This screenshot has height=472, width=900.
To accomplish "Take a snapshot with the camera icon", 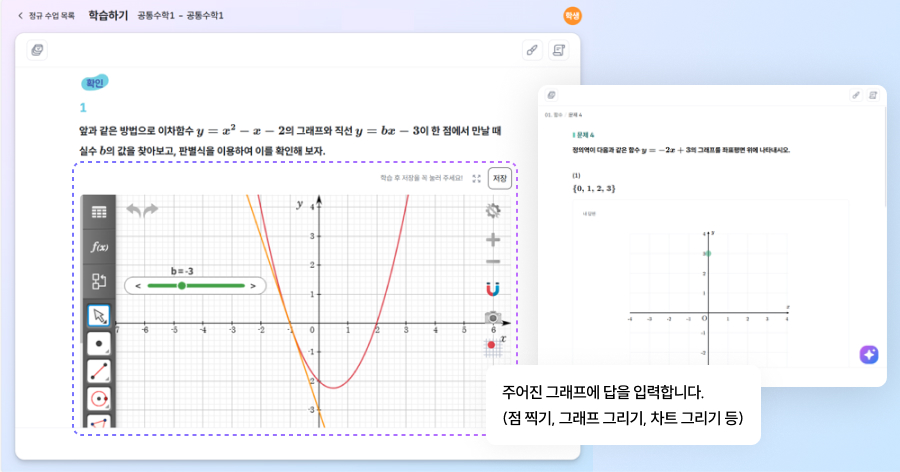I will [493, 318].
